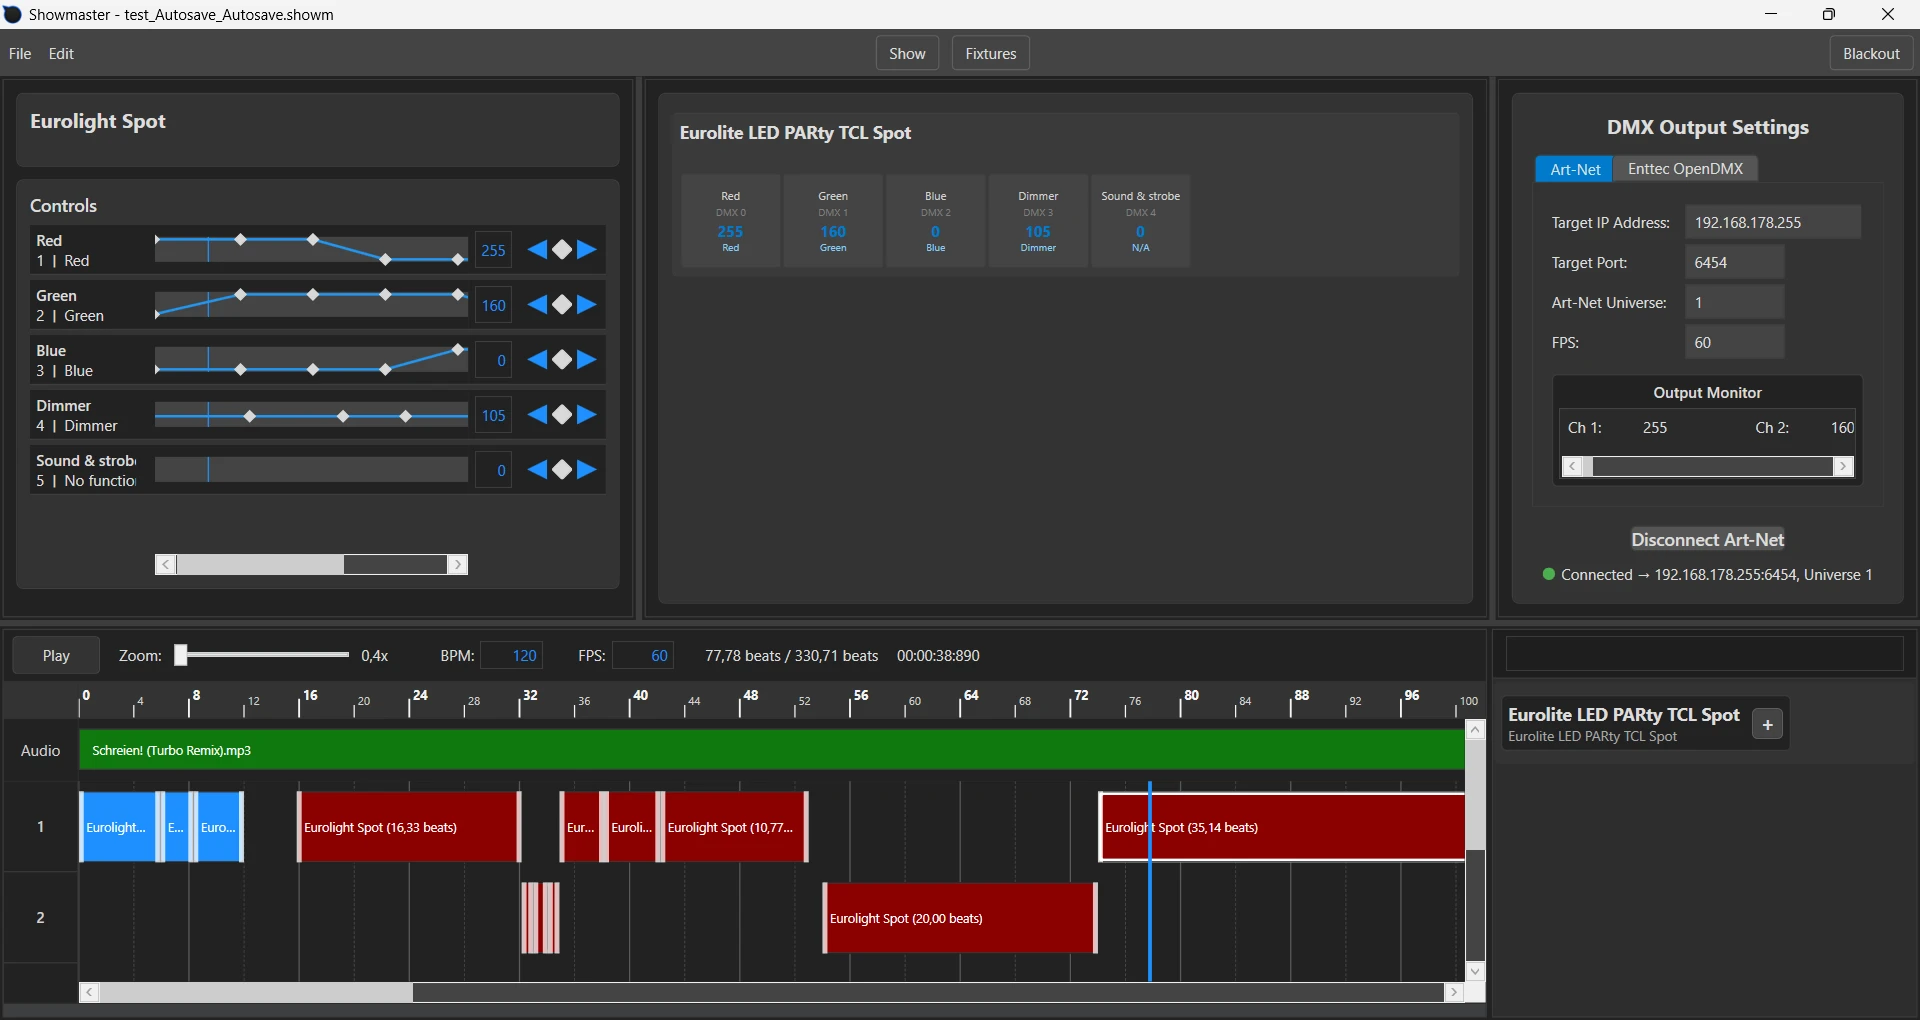Select the Eurolight Spot (20,00 beats) clip on track 2
Screen dimensions: 1920x1020
click(x=959, y=918)
